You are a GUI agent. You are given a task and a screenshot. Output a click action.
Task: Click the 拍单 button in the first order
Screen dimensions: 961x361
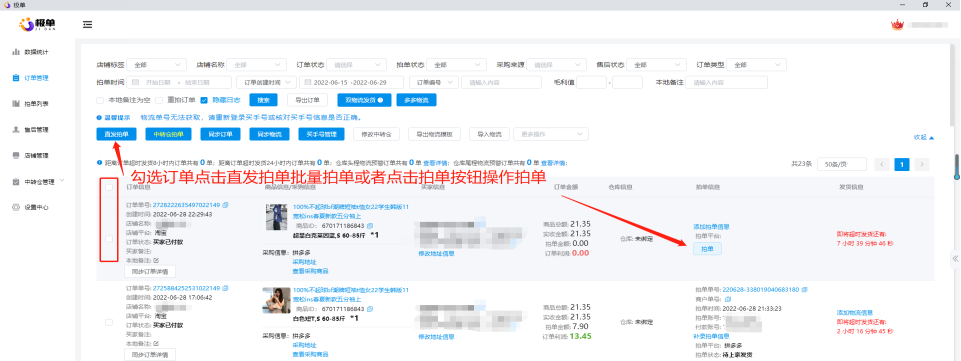coord(707,248)
